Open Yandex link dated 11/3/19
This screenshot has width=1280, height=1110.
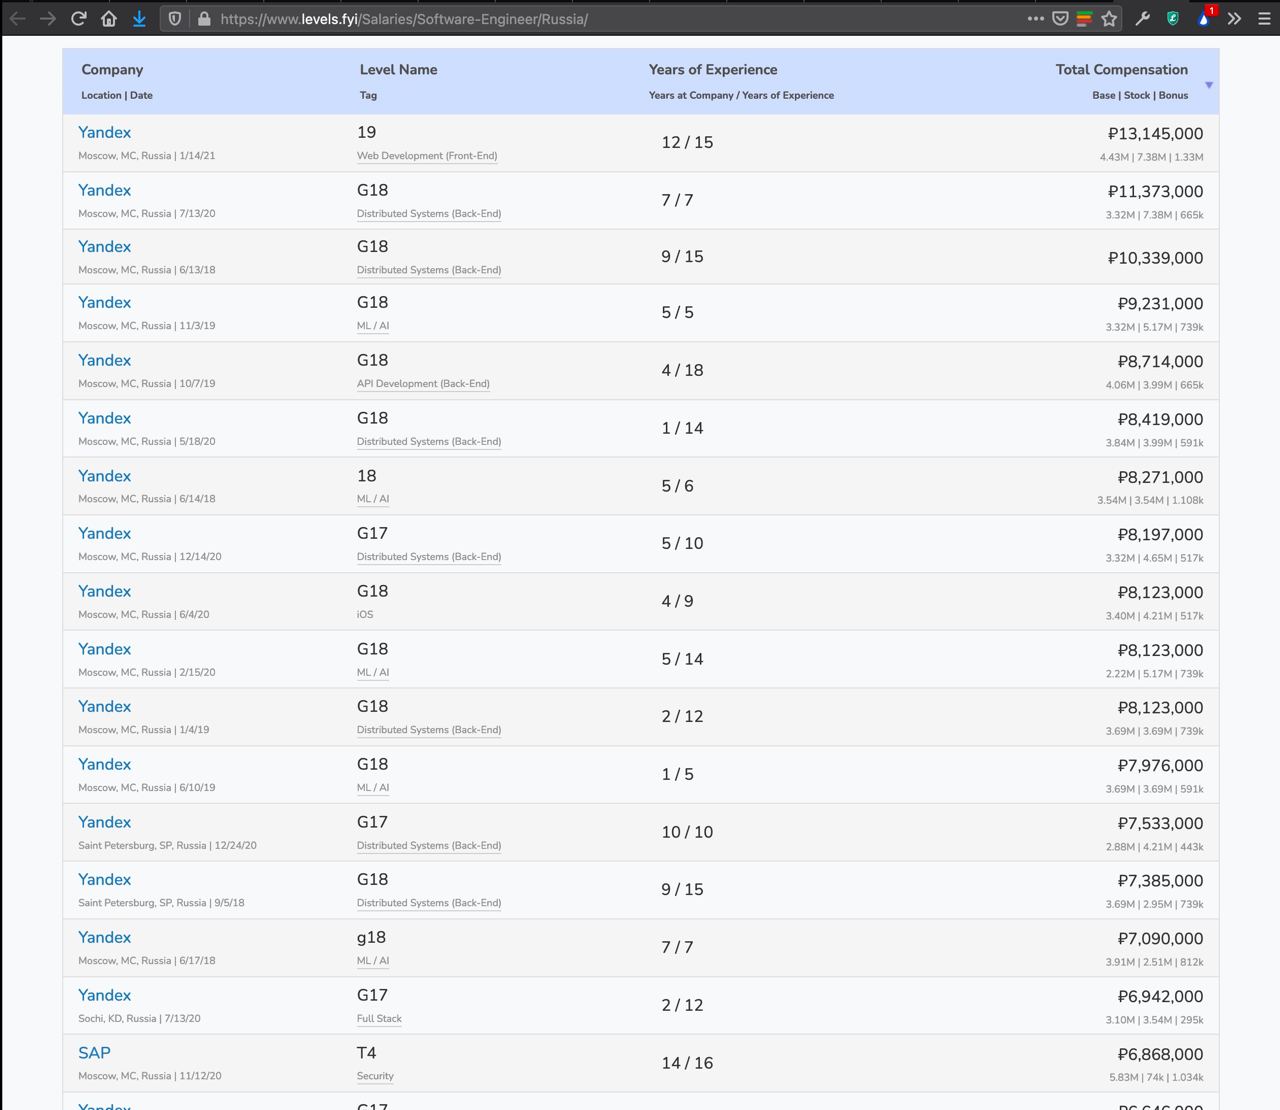point(104,302)
